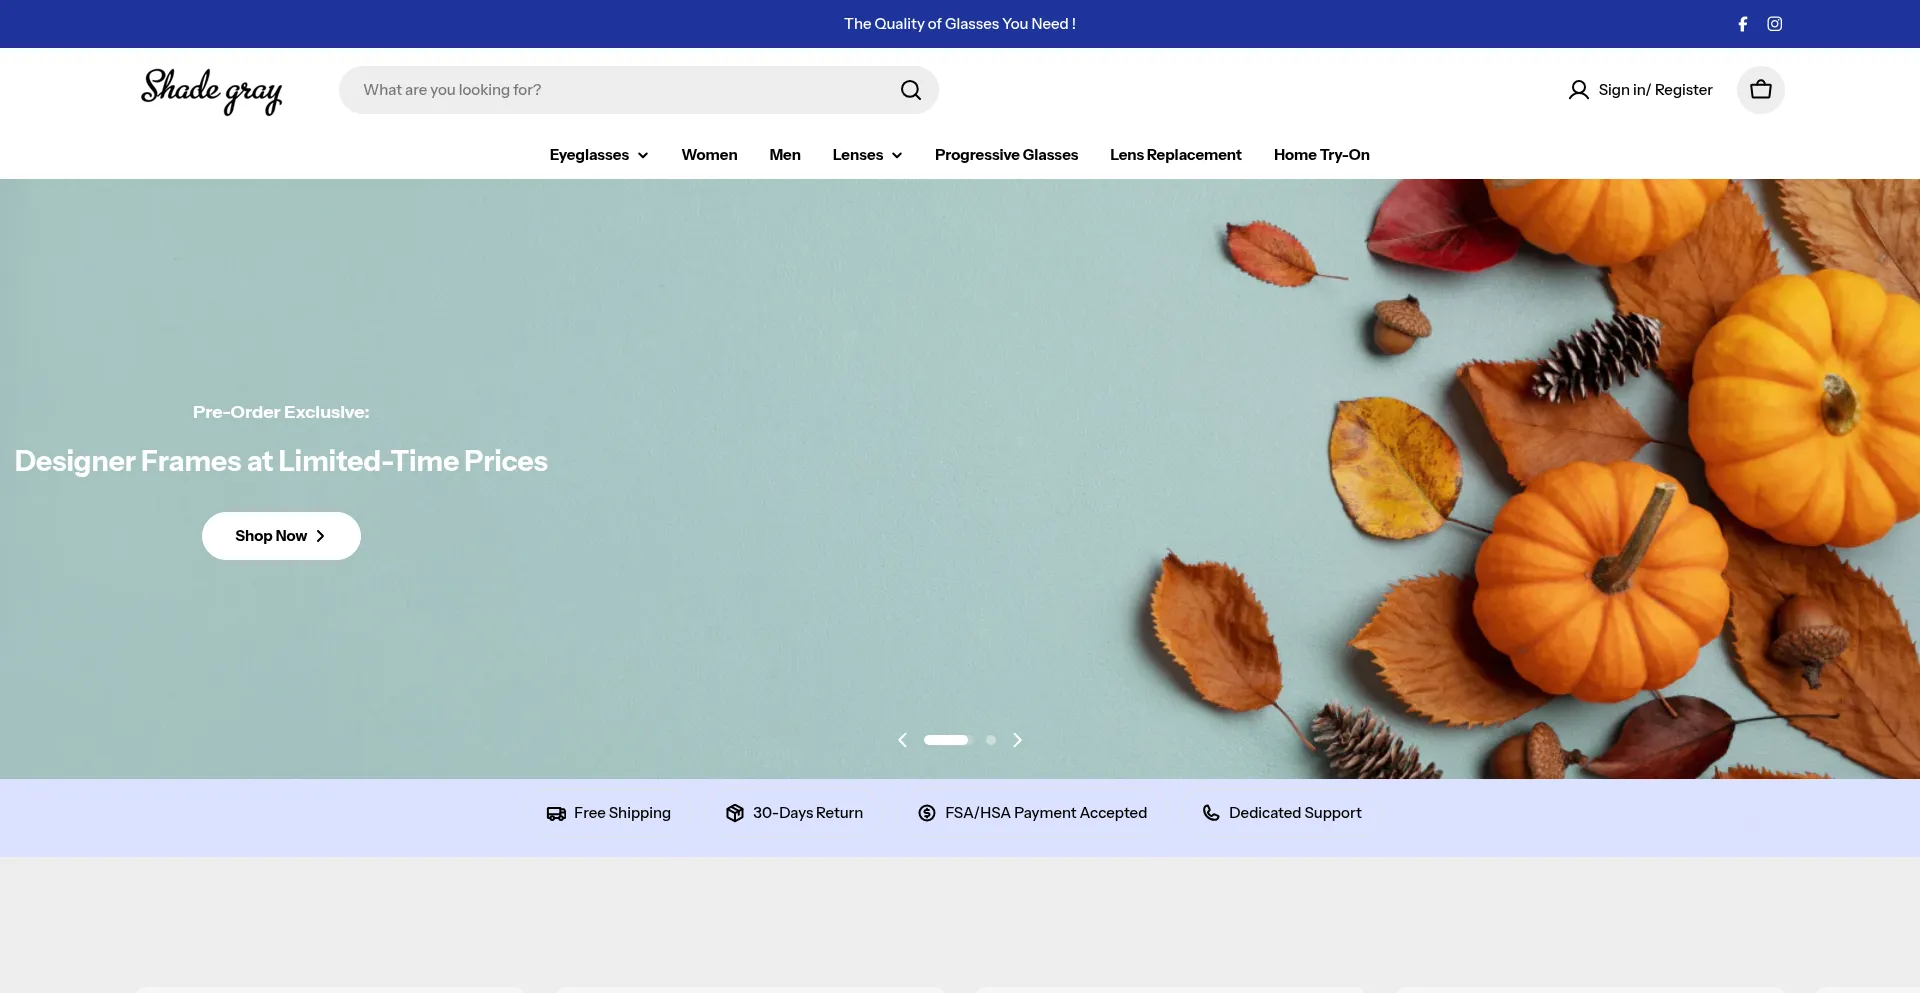Click the user account icon
1920x993 pixels.
[1578, 90]
